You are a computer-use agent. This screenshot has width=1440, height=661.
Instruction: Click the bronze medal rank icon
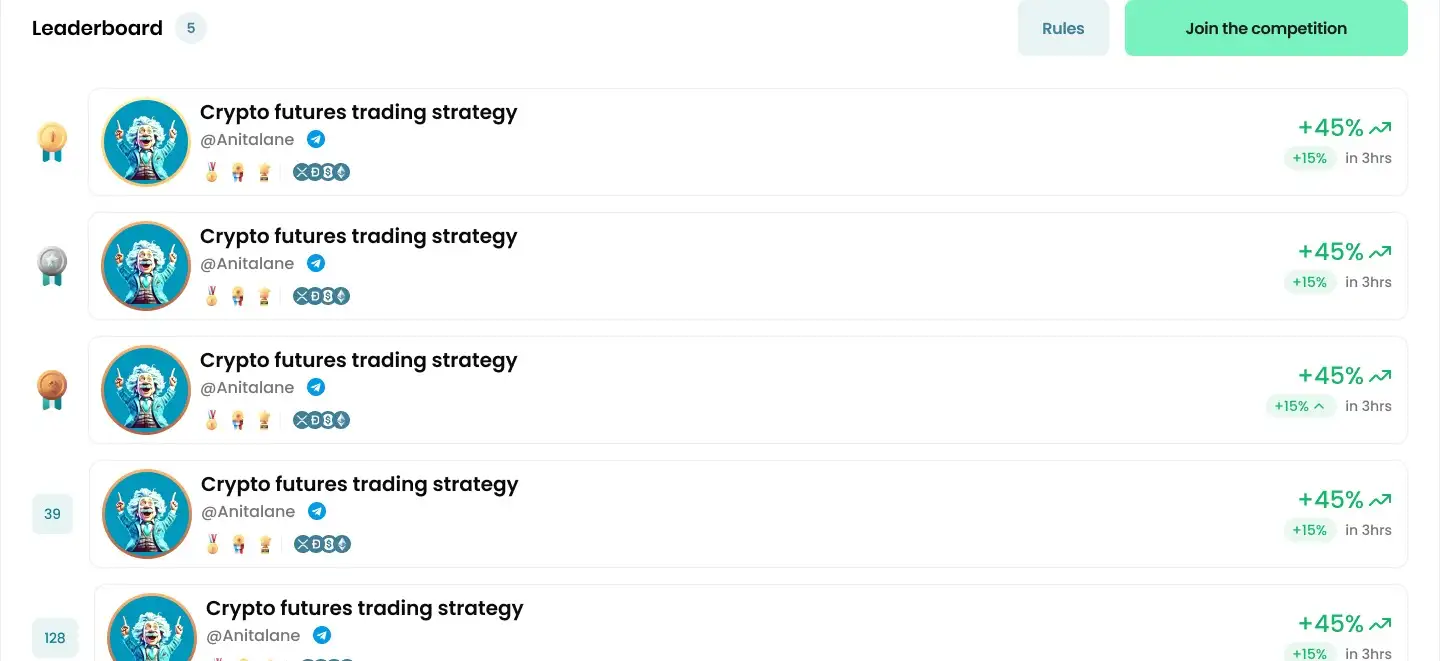click(x=52, y=389)
